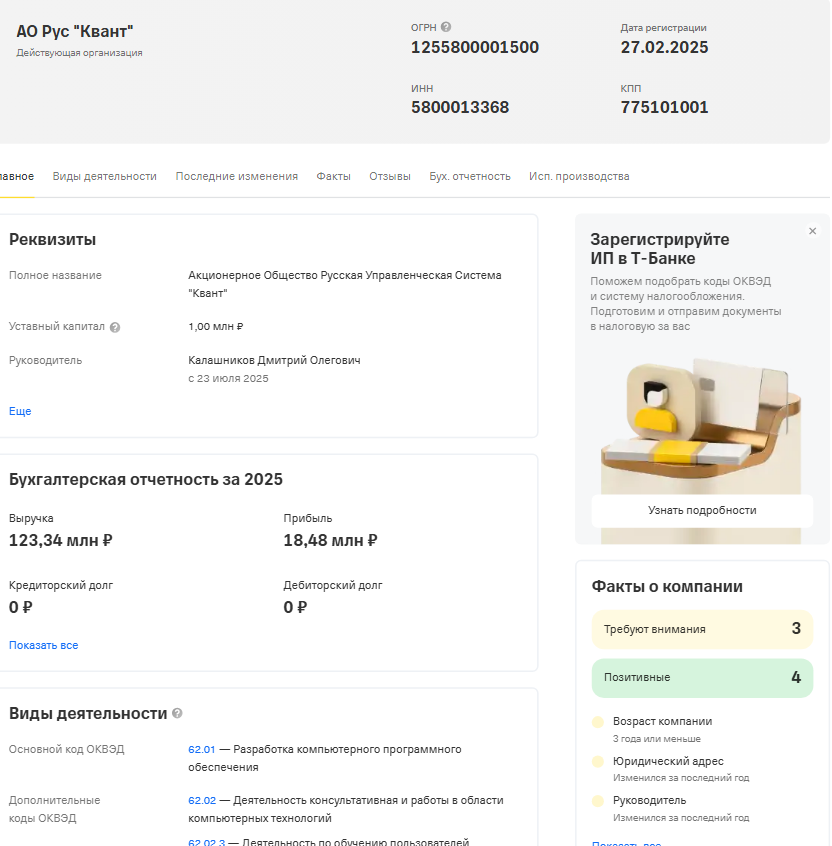The height and width of the screenshot is (846, 832).
Task: Switch to the Бух. отчетность tab
Action: point(469,176)
